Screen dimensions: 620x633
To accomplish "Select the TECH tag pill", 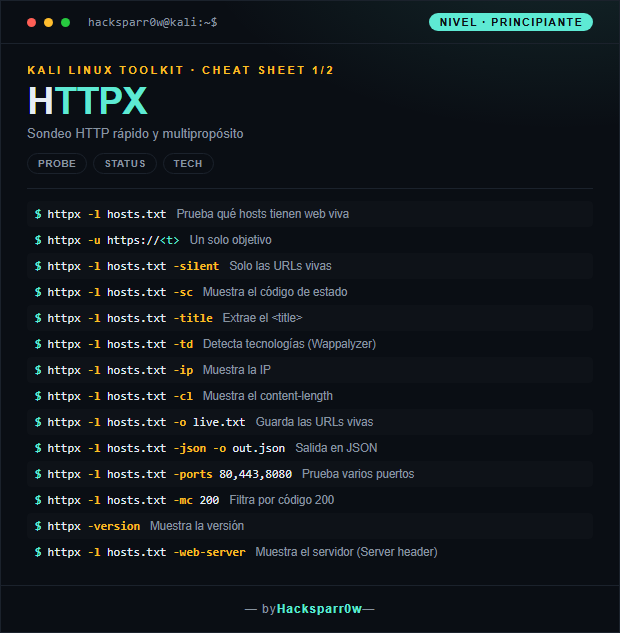I will (x=188, y=163).
